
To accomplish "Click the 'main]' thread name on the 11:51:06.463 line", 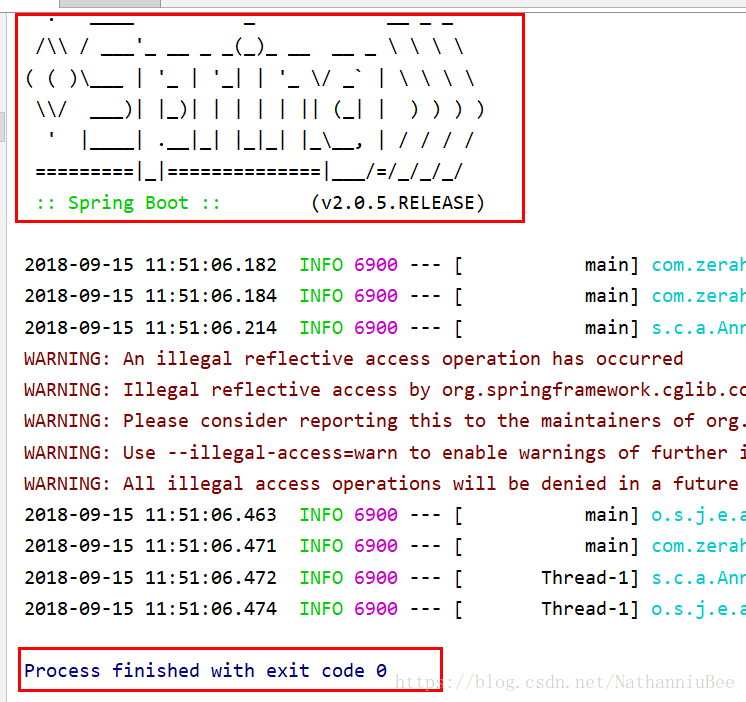I will 612,516.
